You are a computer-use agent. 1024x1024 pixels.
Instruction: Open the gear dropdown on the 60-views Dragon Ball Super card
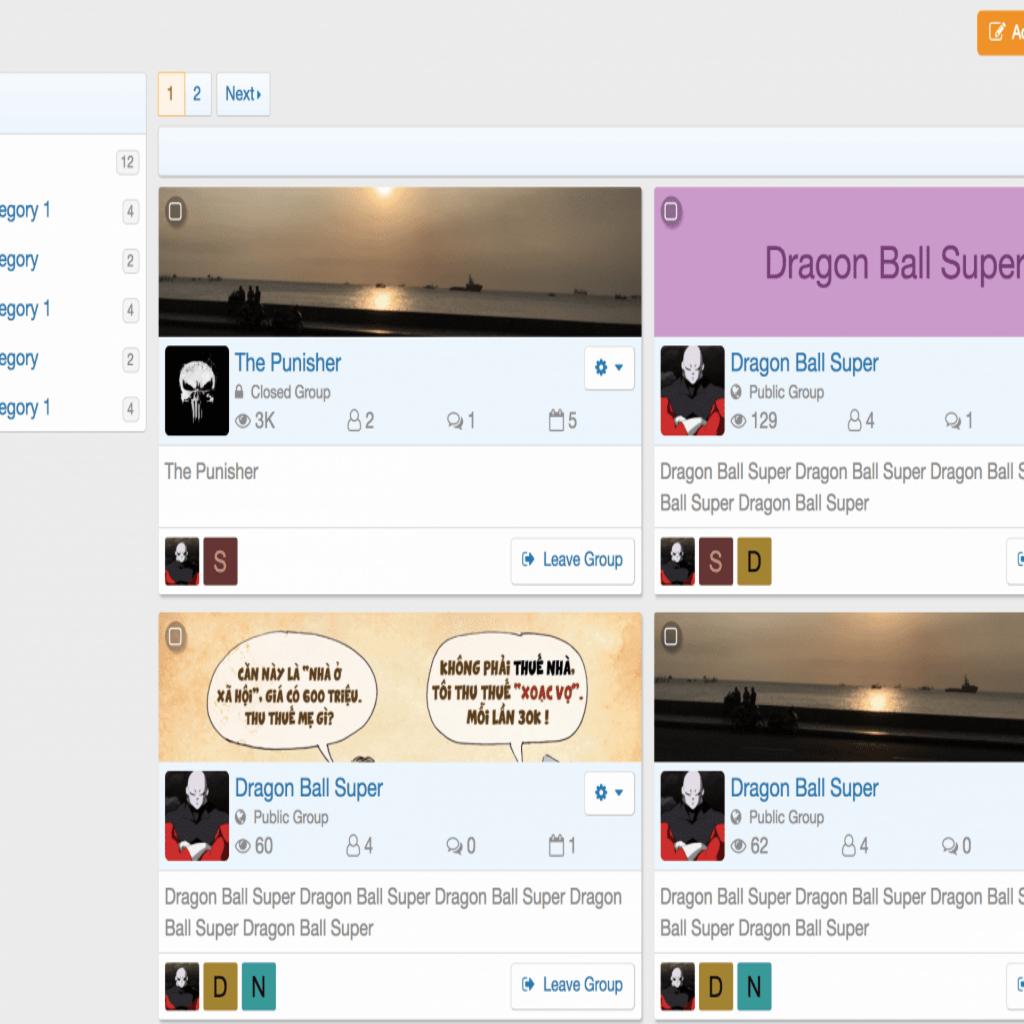(x=609, y=793)
